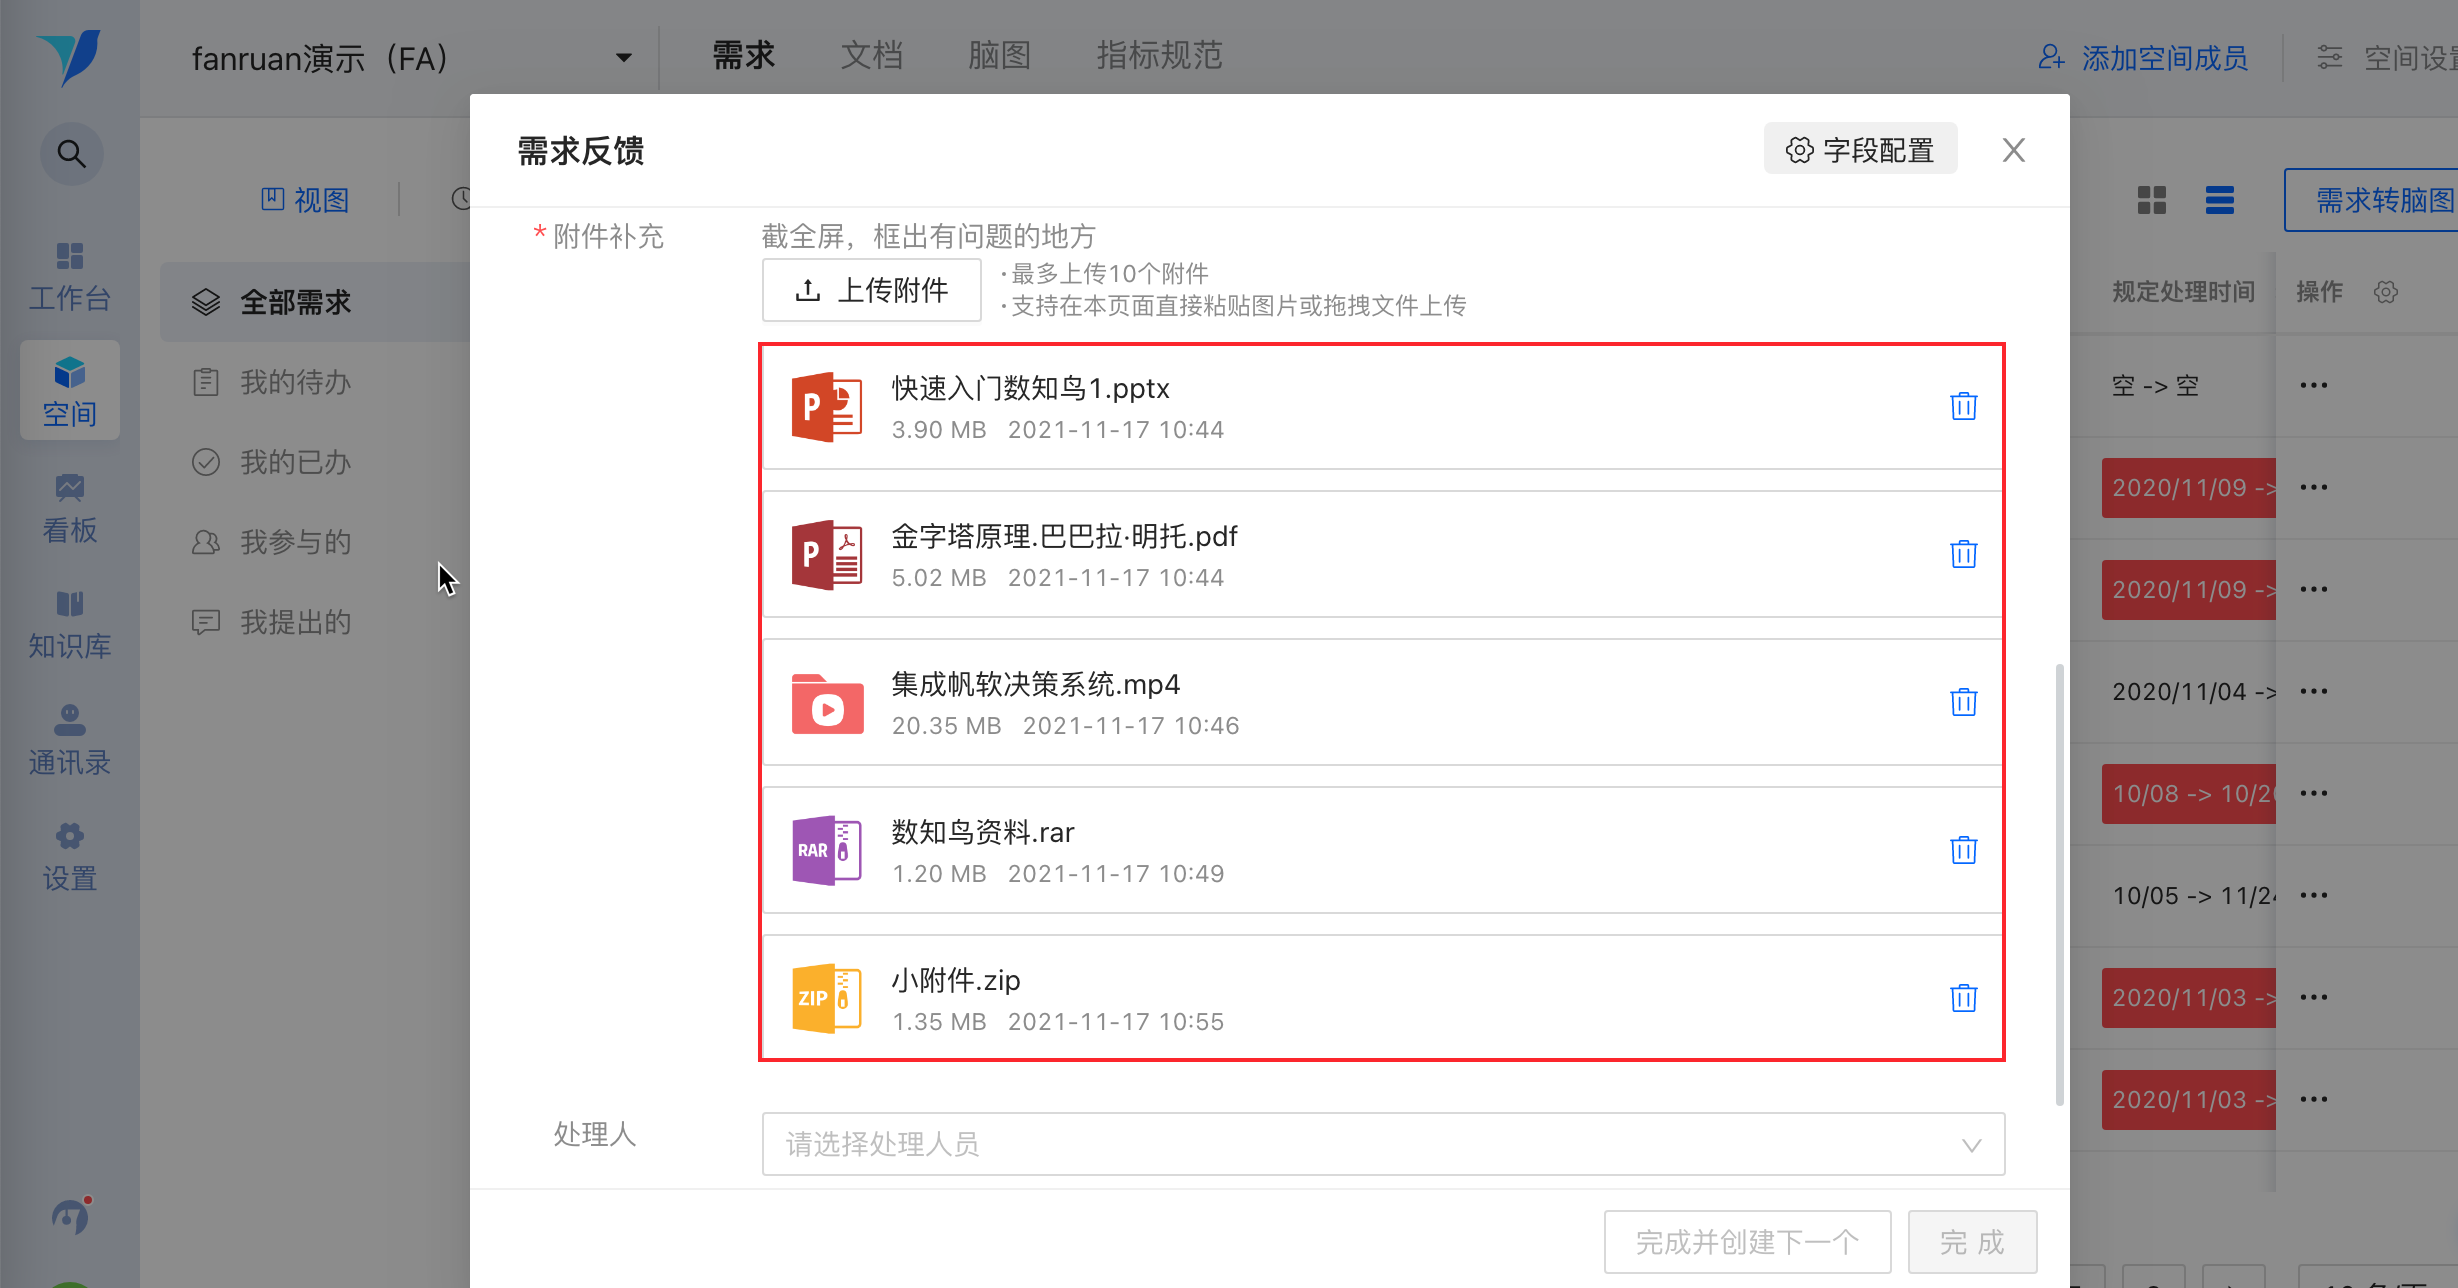This screenshot has width=2458, height=1288.
Task: Delete the 快速入门数知鸟1.pptx attachment
Action: 1963,406
